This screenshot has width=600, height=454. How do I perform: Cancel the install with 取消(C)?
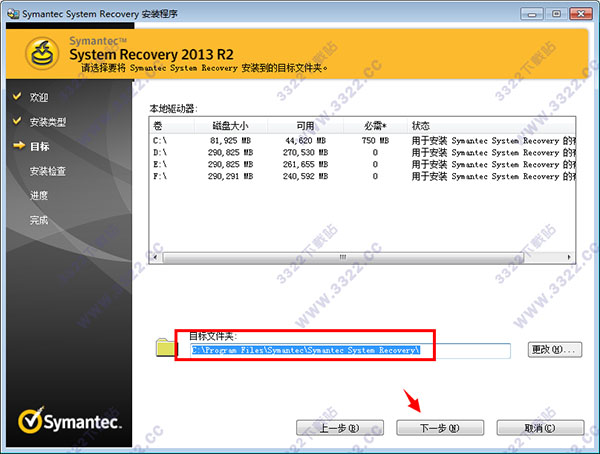tap(540, 428)
